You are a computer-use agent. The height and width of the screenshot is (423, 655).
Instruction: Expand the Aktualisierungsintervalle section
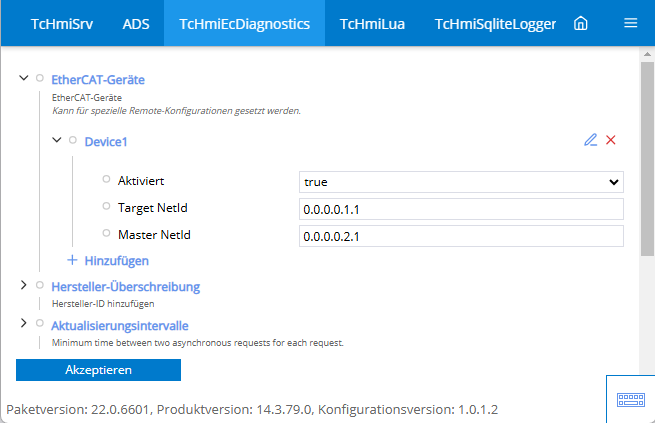[x=23, y=324]
